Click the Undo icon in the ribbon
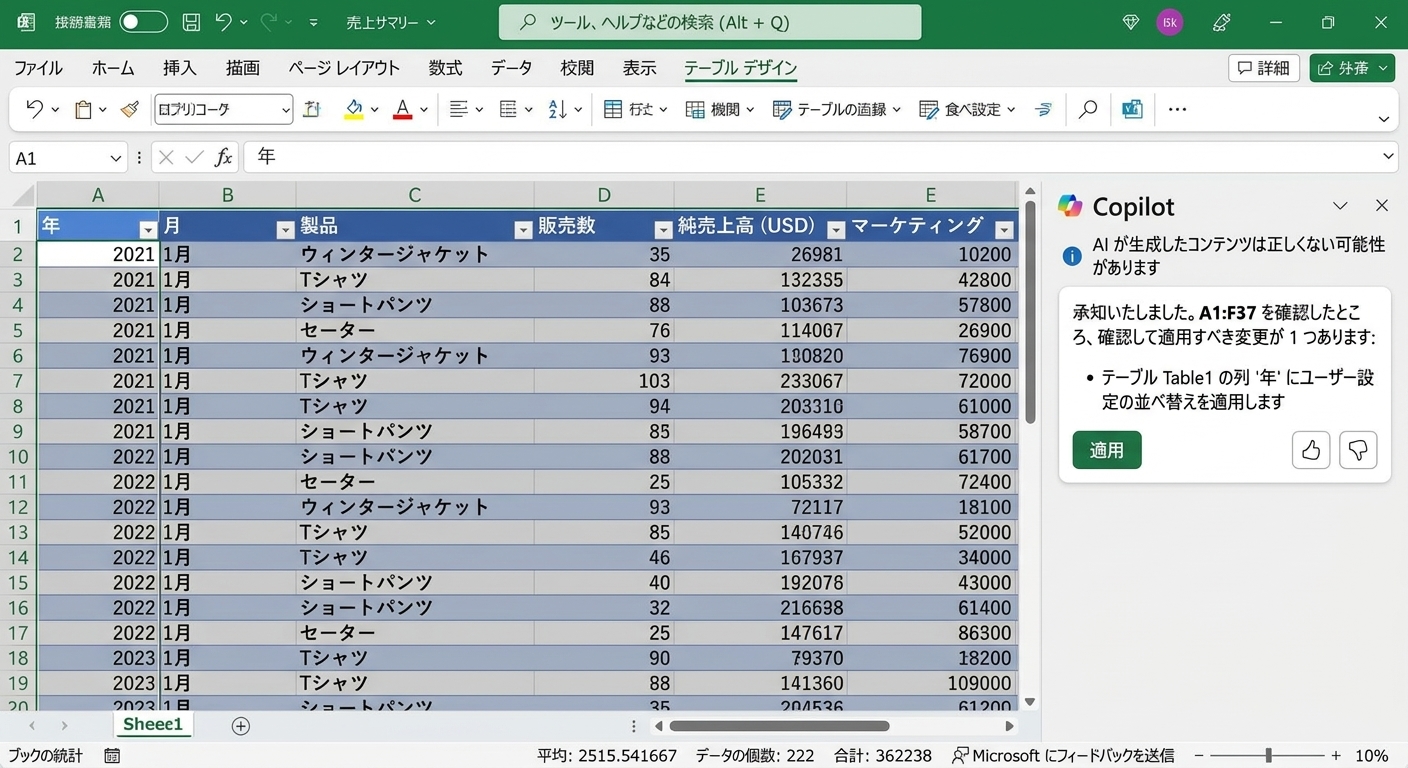Image resolution: width=1408 pixels, height=768 pixels. click(35, 109)
